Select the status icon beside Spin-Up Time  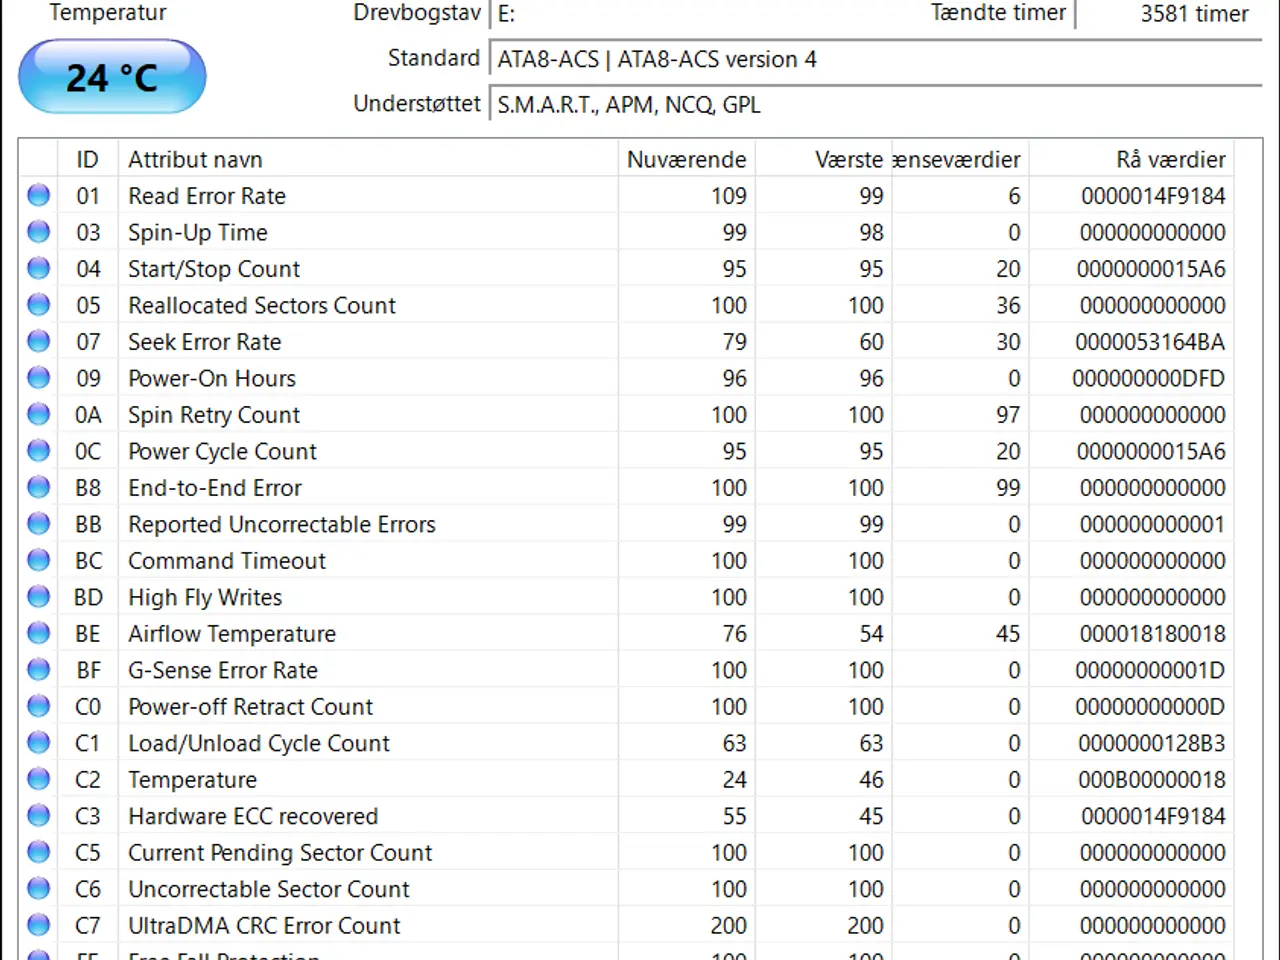point(39,232)
